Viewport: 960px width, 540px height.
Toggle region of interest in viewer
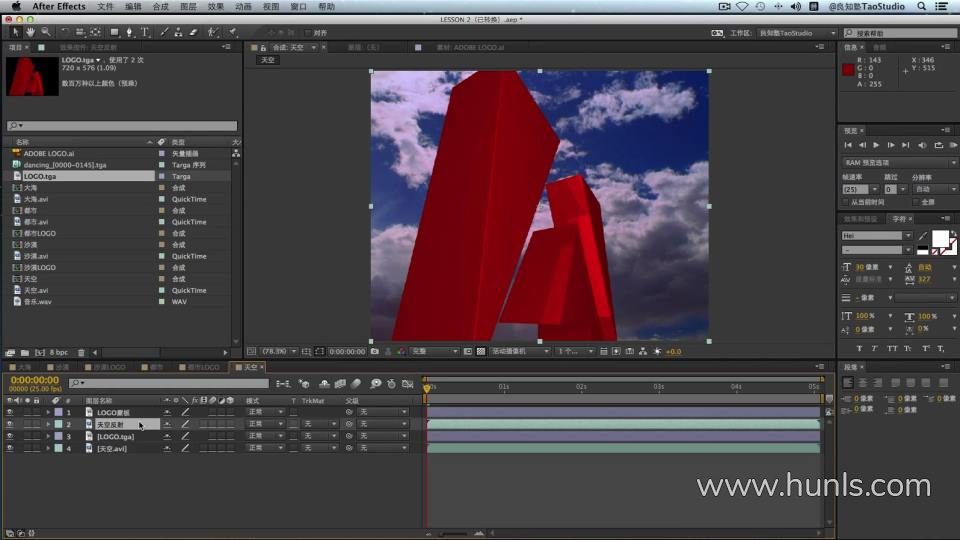468,351
